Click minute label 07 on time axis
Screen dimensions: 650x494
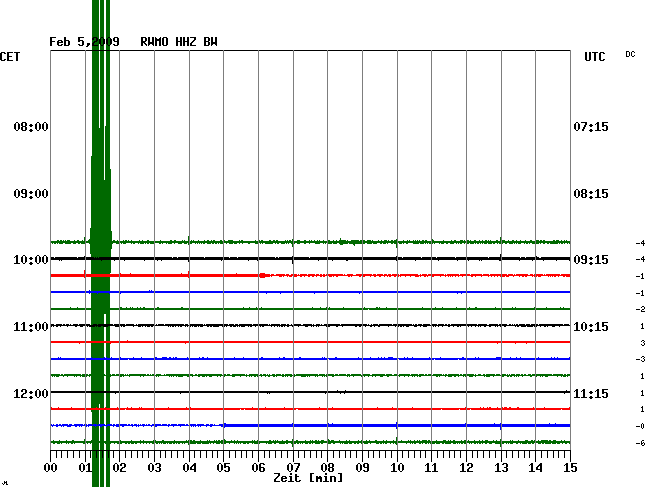293,467
